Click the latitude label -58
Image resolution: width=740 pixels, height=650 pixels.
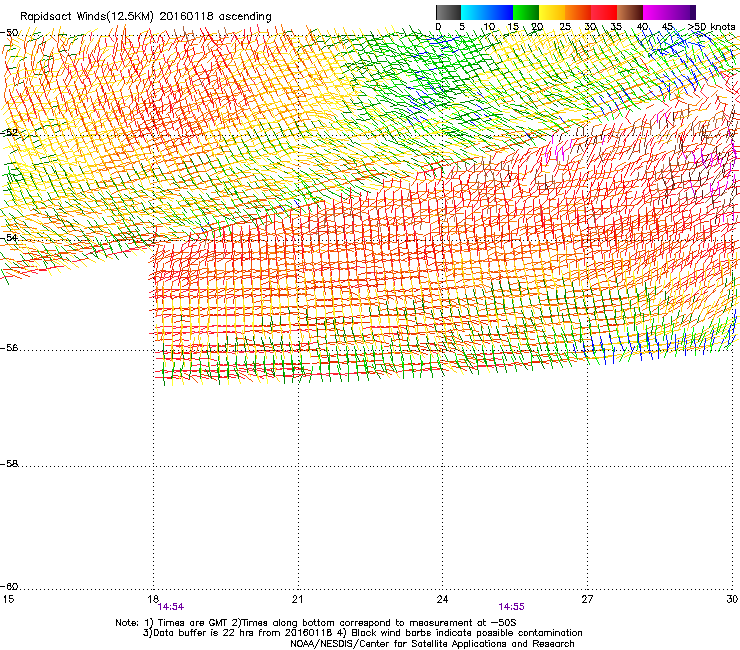tap(9, 464)
